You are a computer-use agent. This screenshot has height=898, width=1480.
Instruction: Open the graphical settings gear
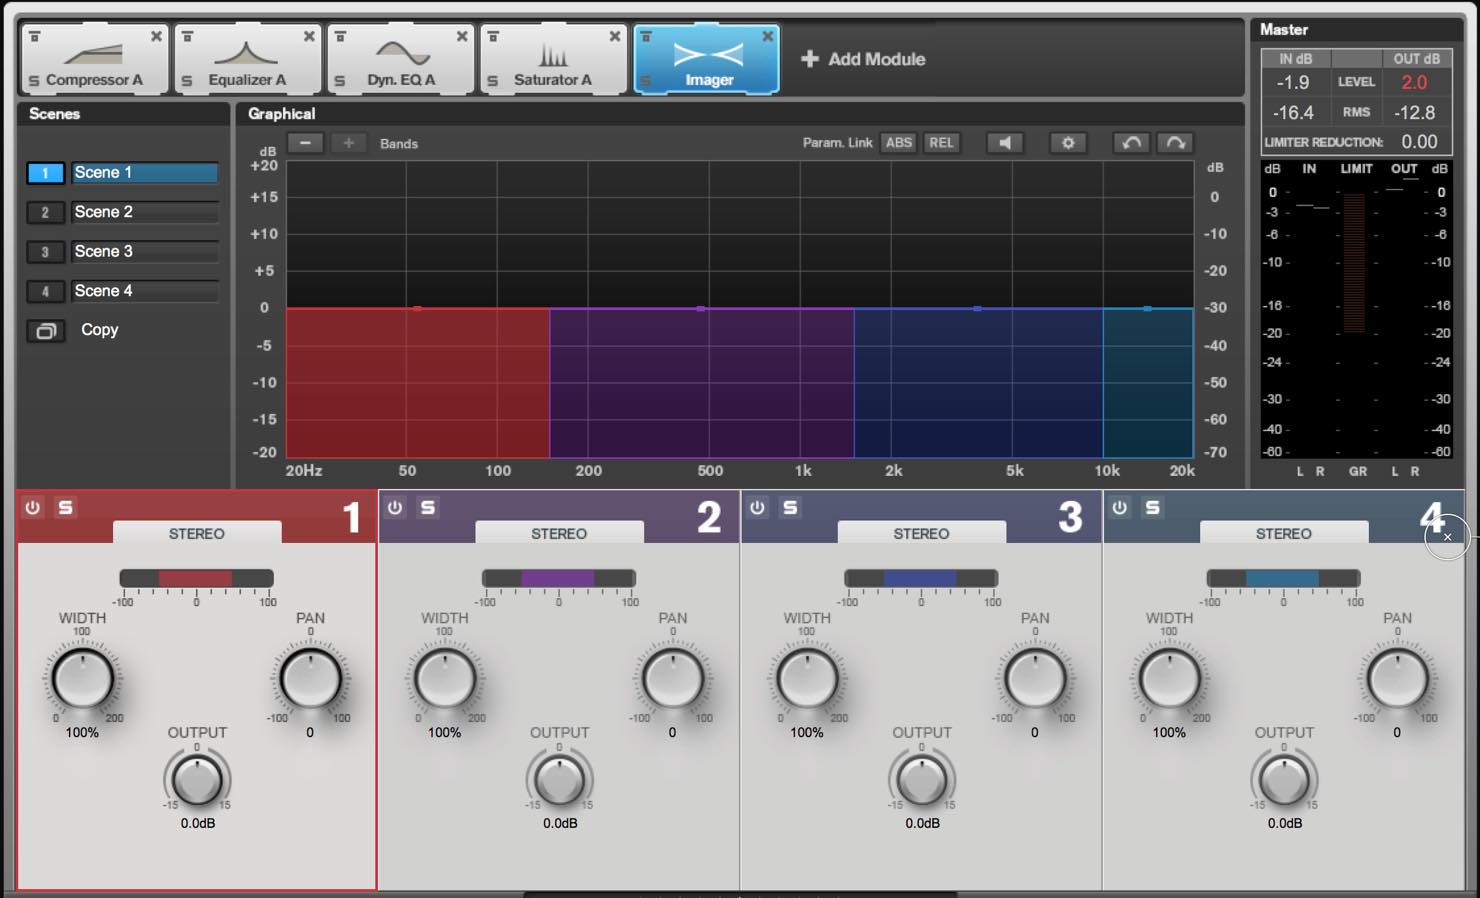1068,143
